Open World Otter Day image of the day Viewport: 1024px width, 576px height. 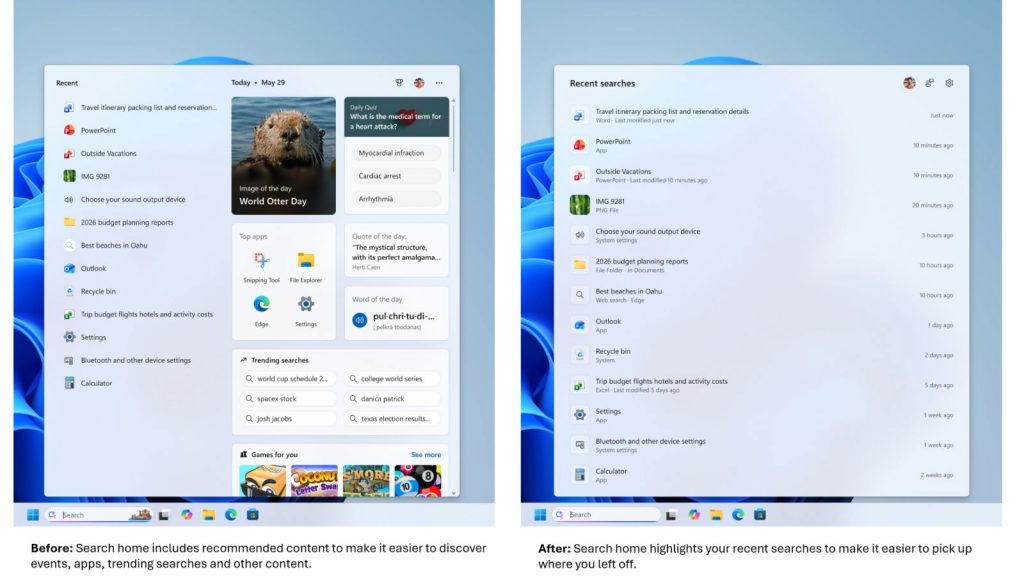[283, 155]
